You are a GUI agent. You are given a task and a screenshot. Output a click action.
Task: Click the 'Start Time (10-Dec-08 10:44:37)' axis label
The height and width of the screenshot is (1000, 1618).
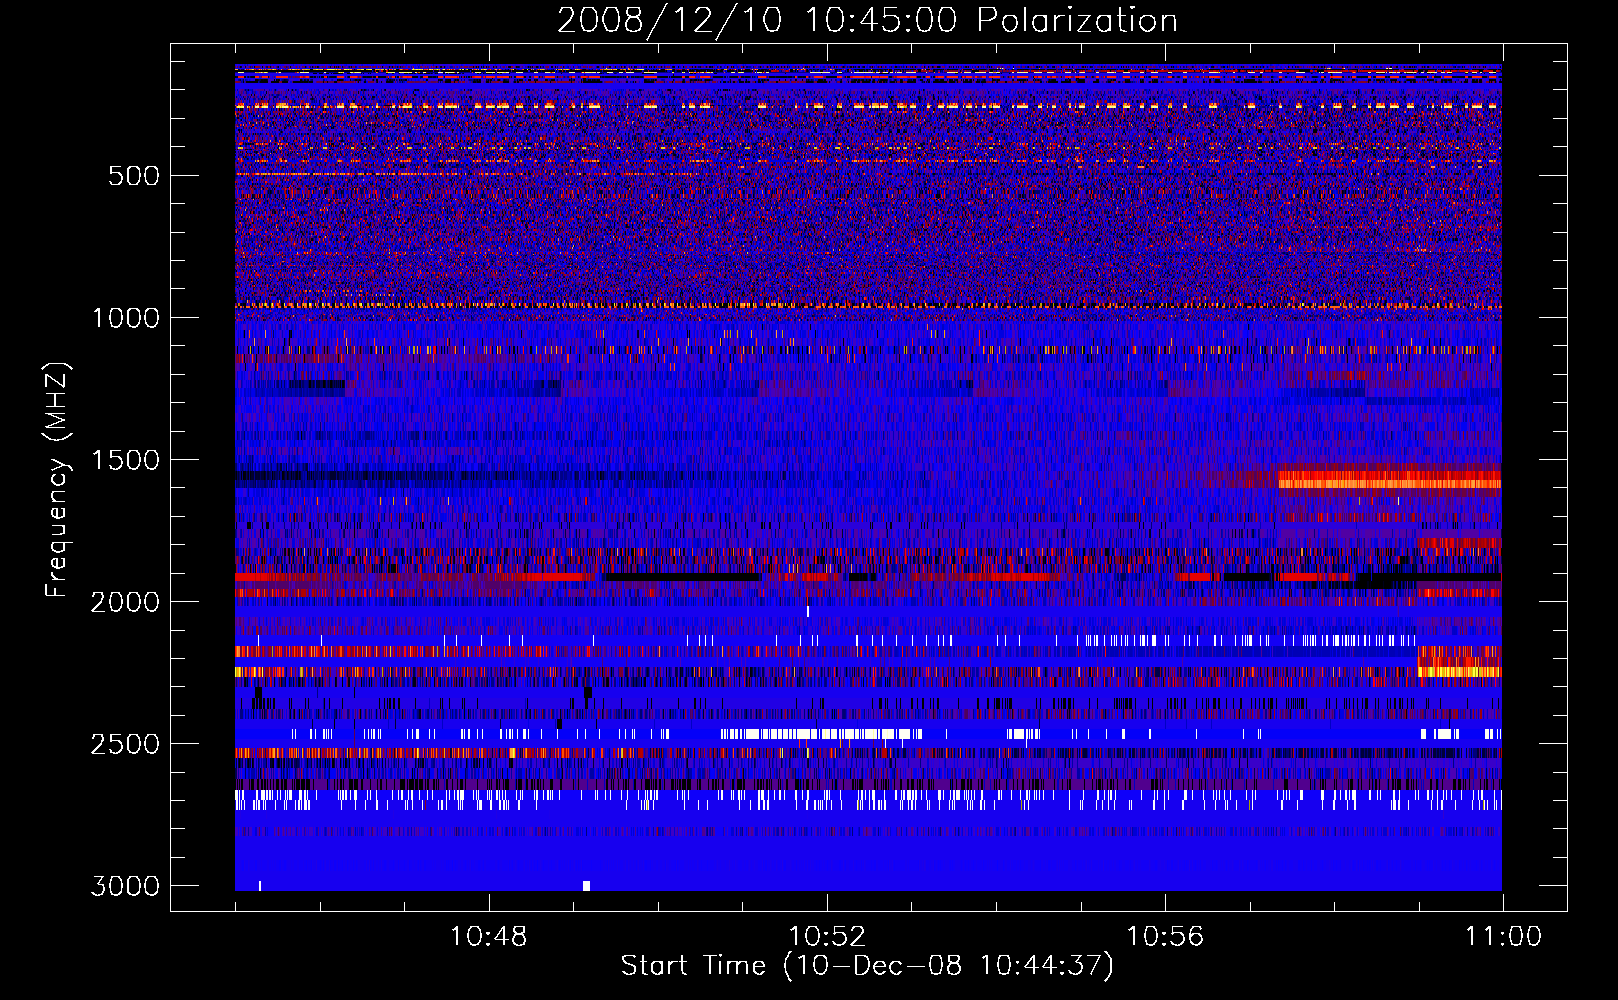[867, 966]
